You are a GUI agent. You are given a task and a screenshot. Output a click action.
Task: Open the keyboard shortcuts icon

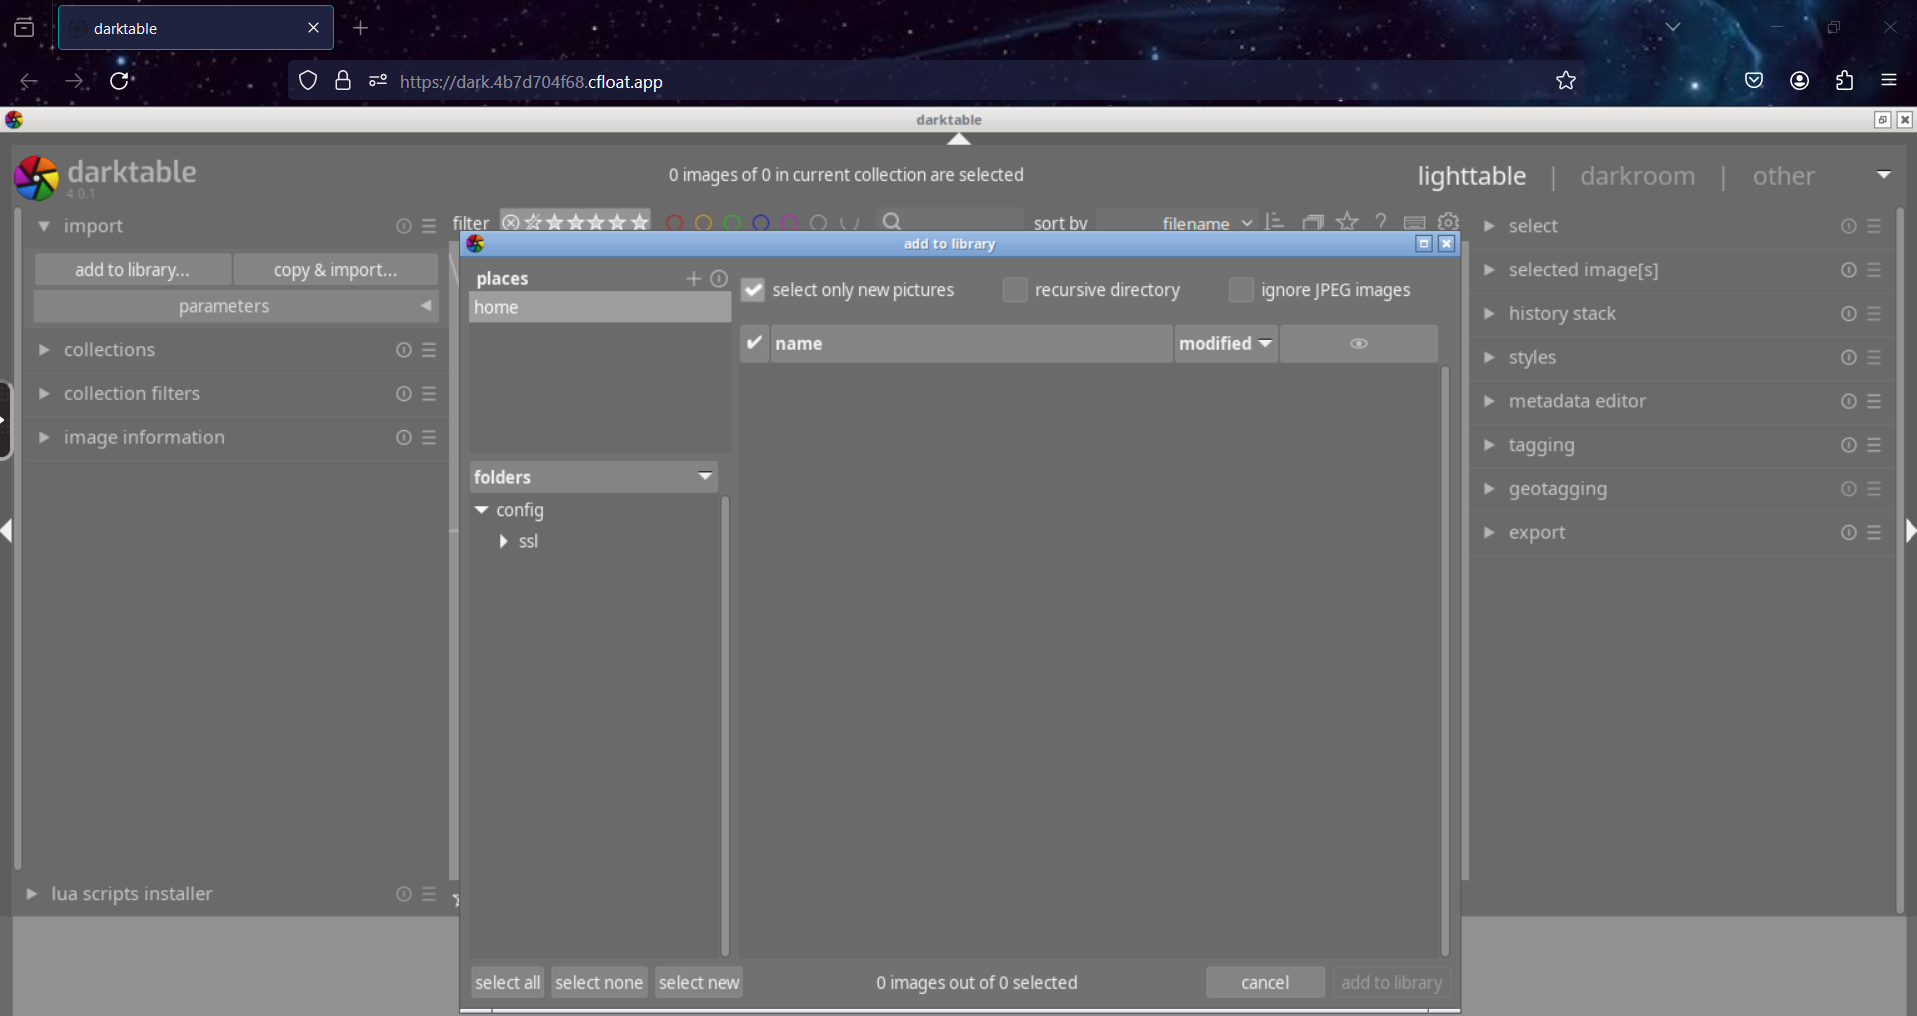[x=1414, y=222]
